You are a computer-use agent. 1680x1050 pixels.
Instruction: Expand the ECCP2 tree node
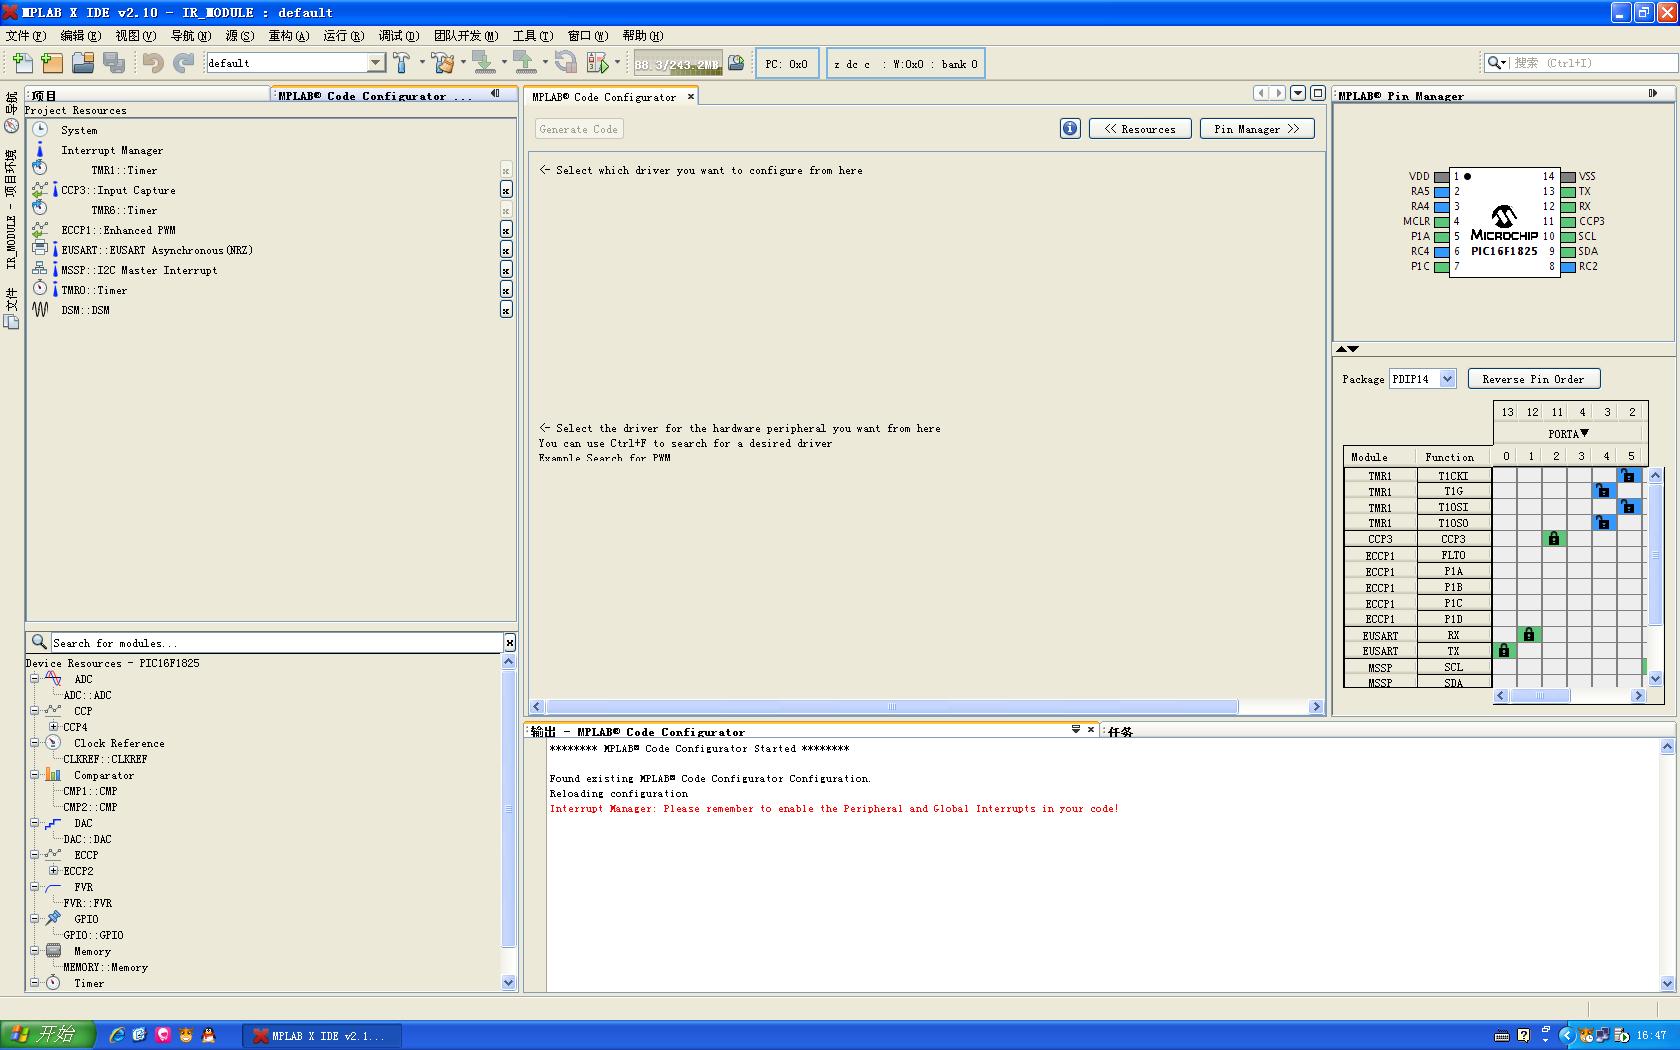(x=54, y=870)
